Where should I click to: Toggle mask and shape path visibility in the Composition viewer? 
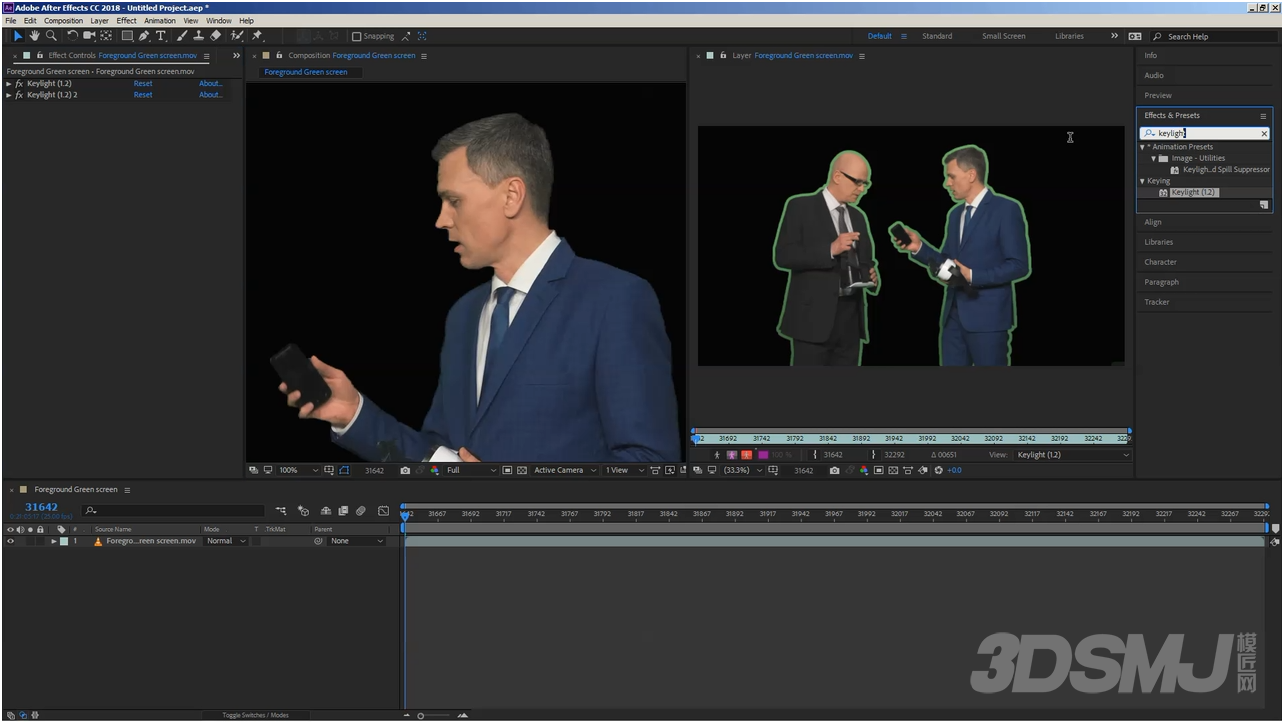344,470
